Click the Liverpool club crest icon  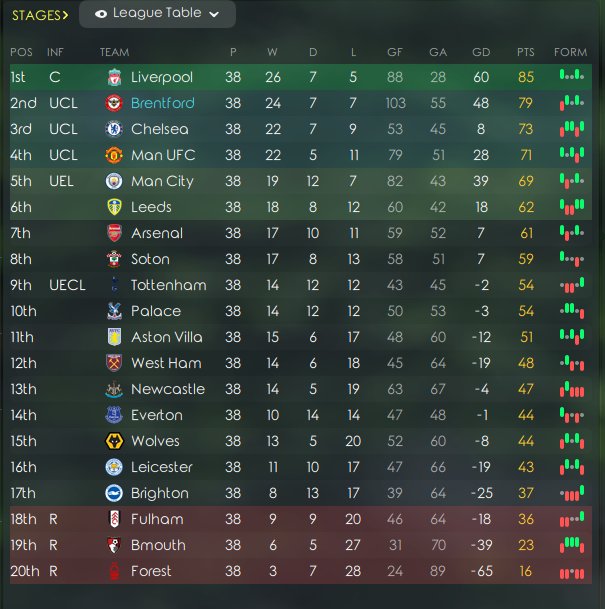pos(114,77)
